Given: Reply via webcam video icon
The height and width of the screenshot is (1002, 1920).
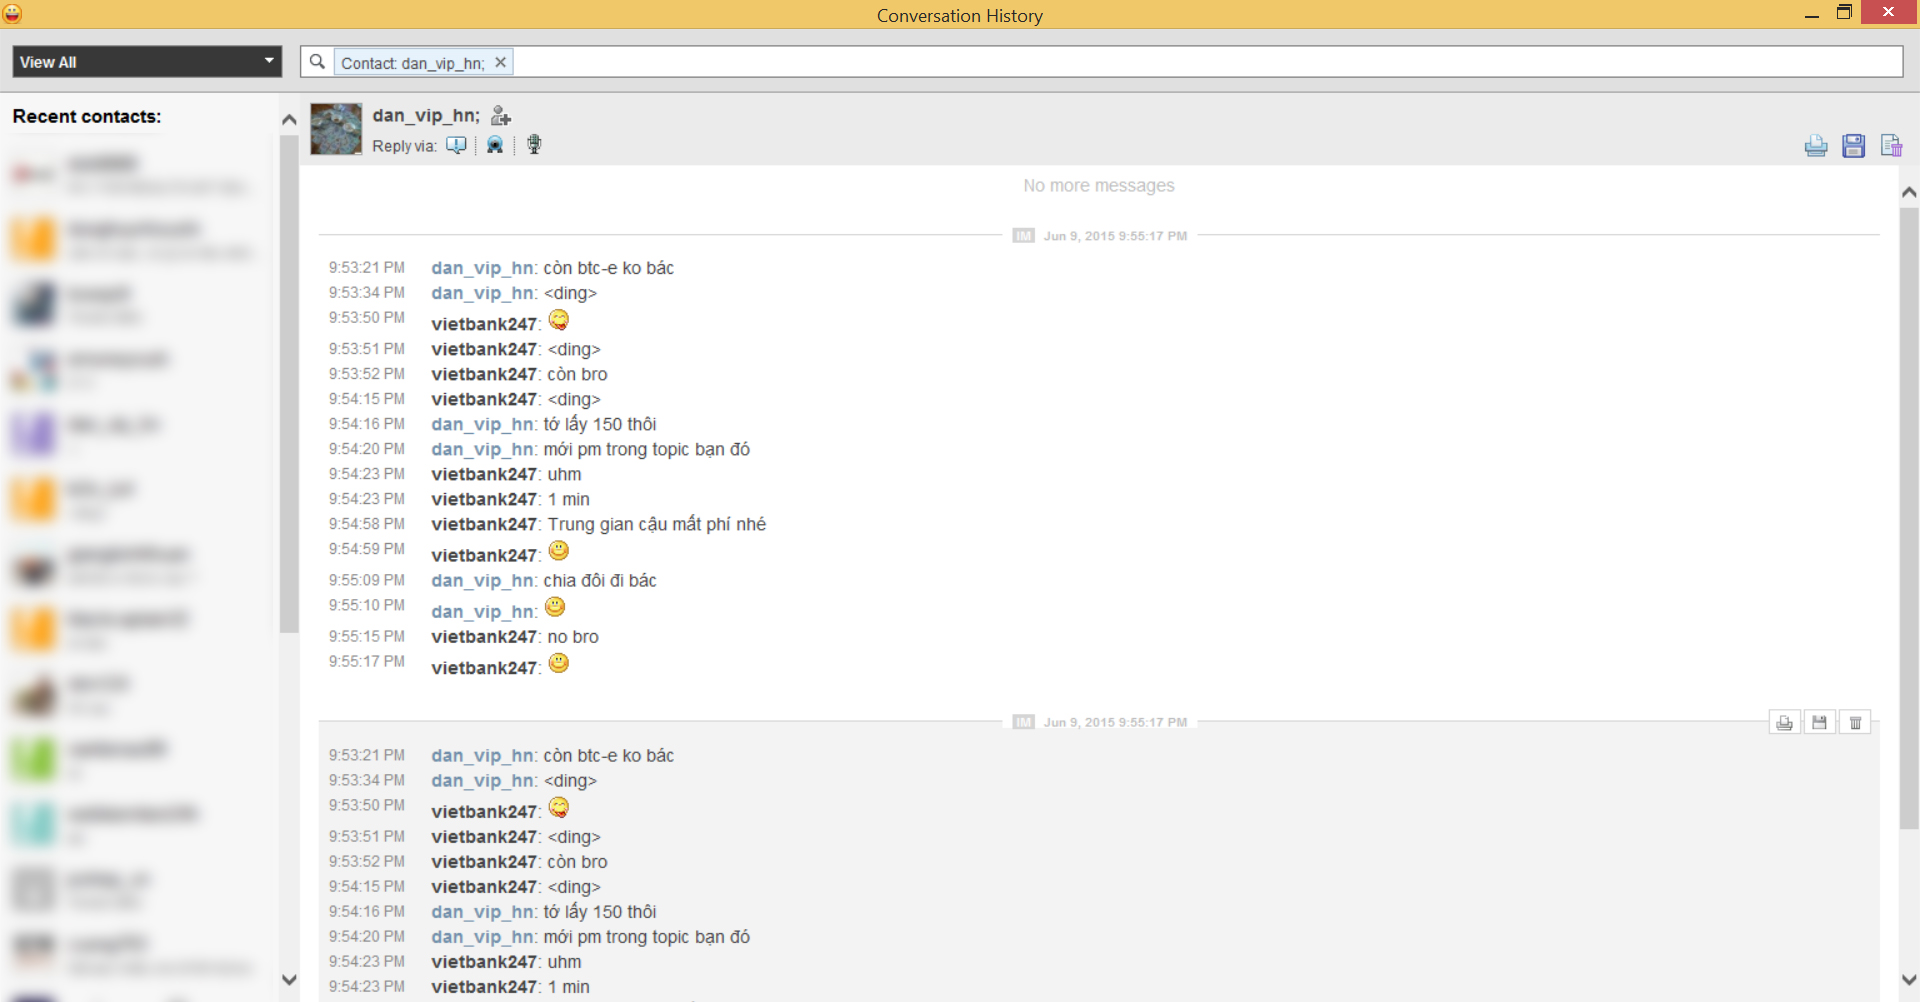Looking at the screenshot, I should pos(495,145).
